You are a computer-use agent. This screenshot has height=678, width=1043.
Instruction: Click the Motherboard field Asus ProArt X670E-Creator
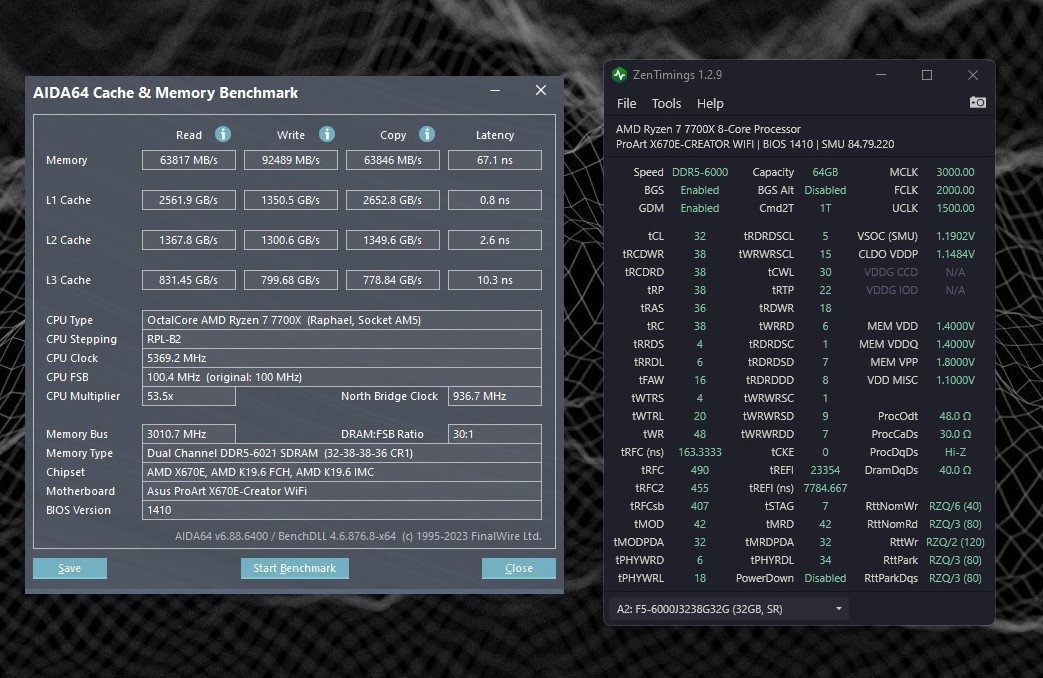click(x=342, y=491)
